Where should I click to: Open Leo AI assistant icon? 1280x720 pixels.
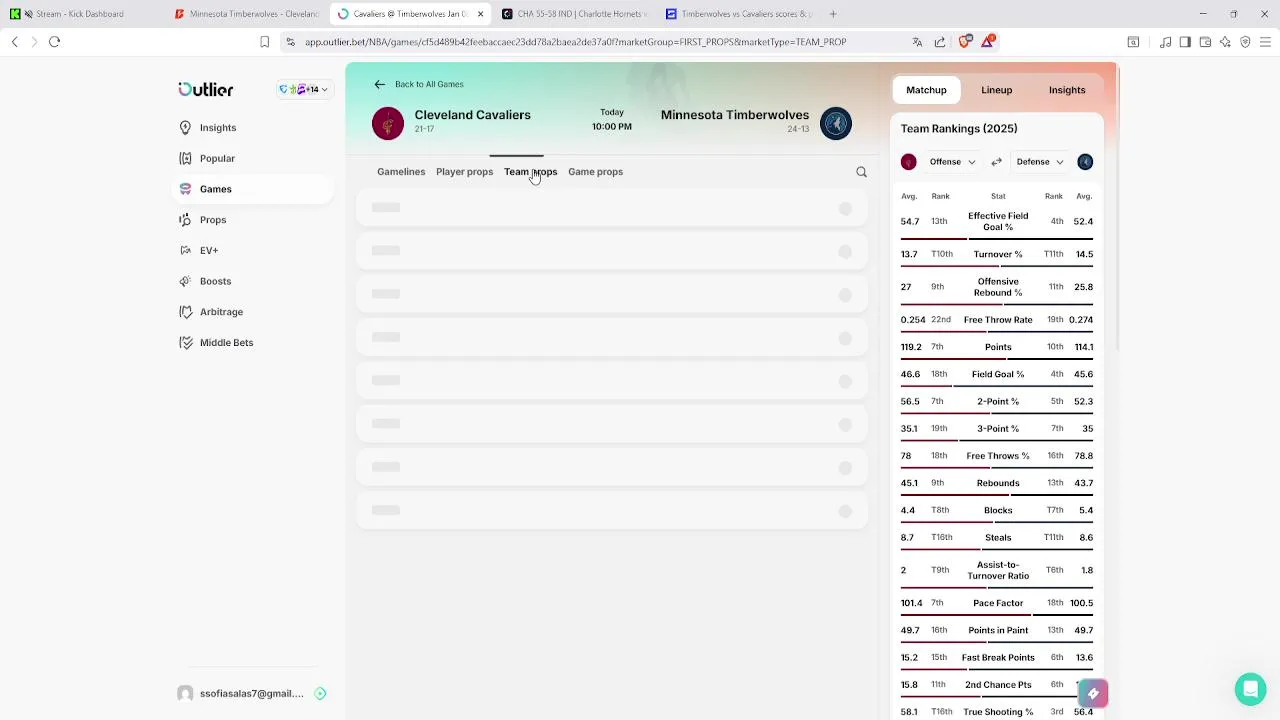(1225, 42)
